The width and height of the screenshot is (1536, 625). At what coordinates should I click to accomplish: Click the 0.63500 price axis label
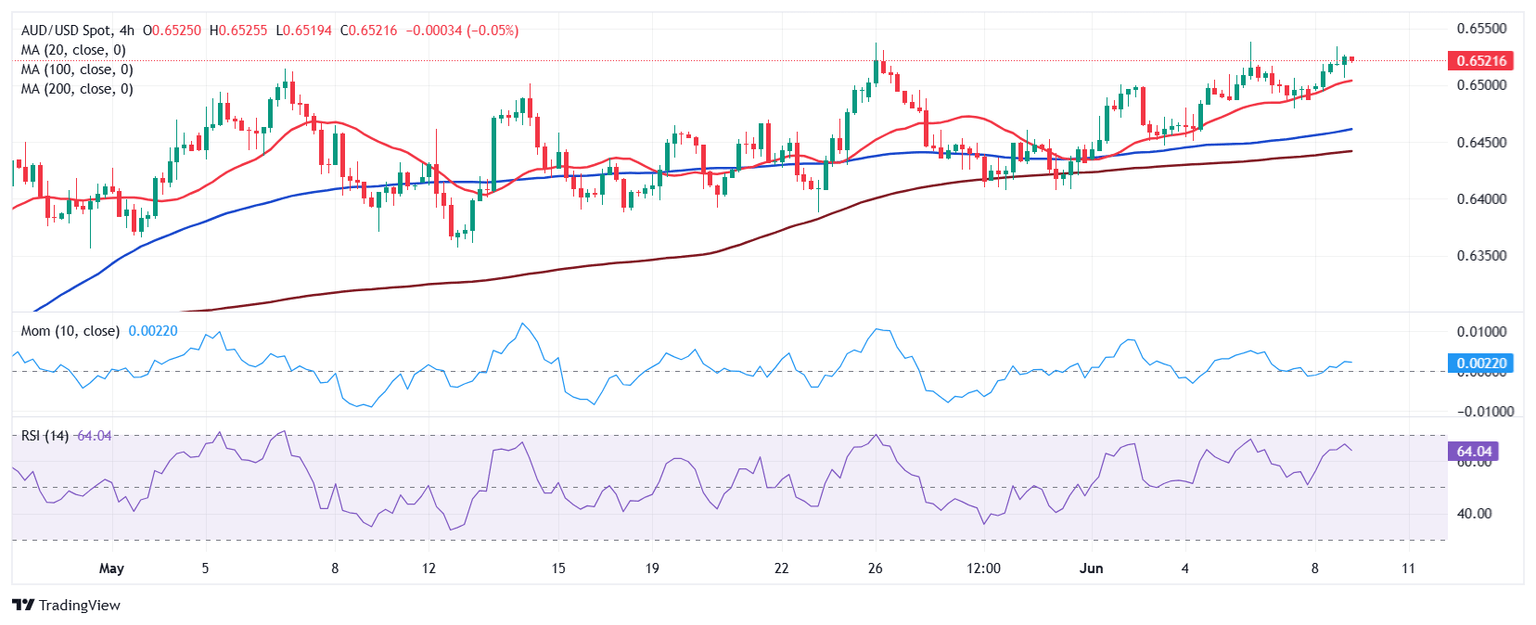[x=1480, y=256]
